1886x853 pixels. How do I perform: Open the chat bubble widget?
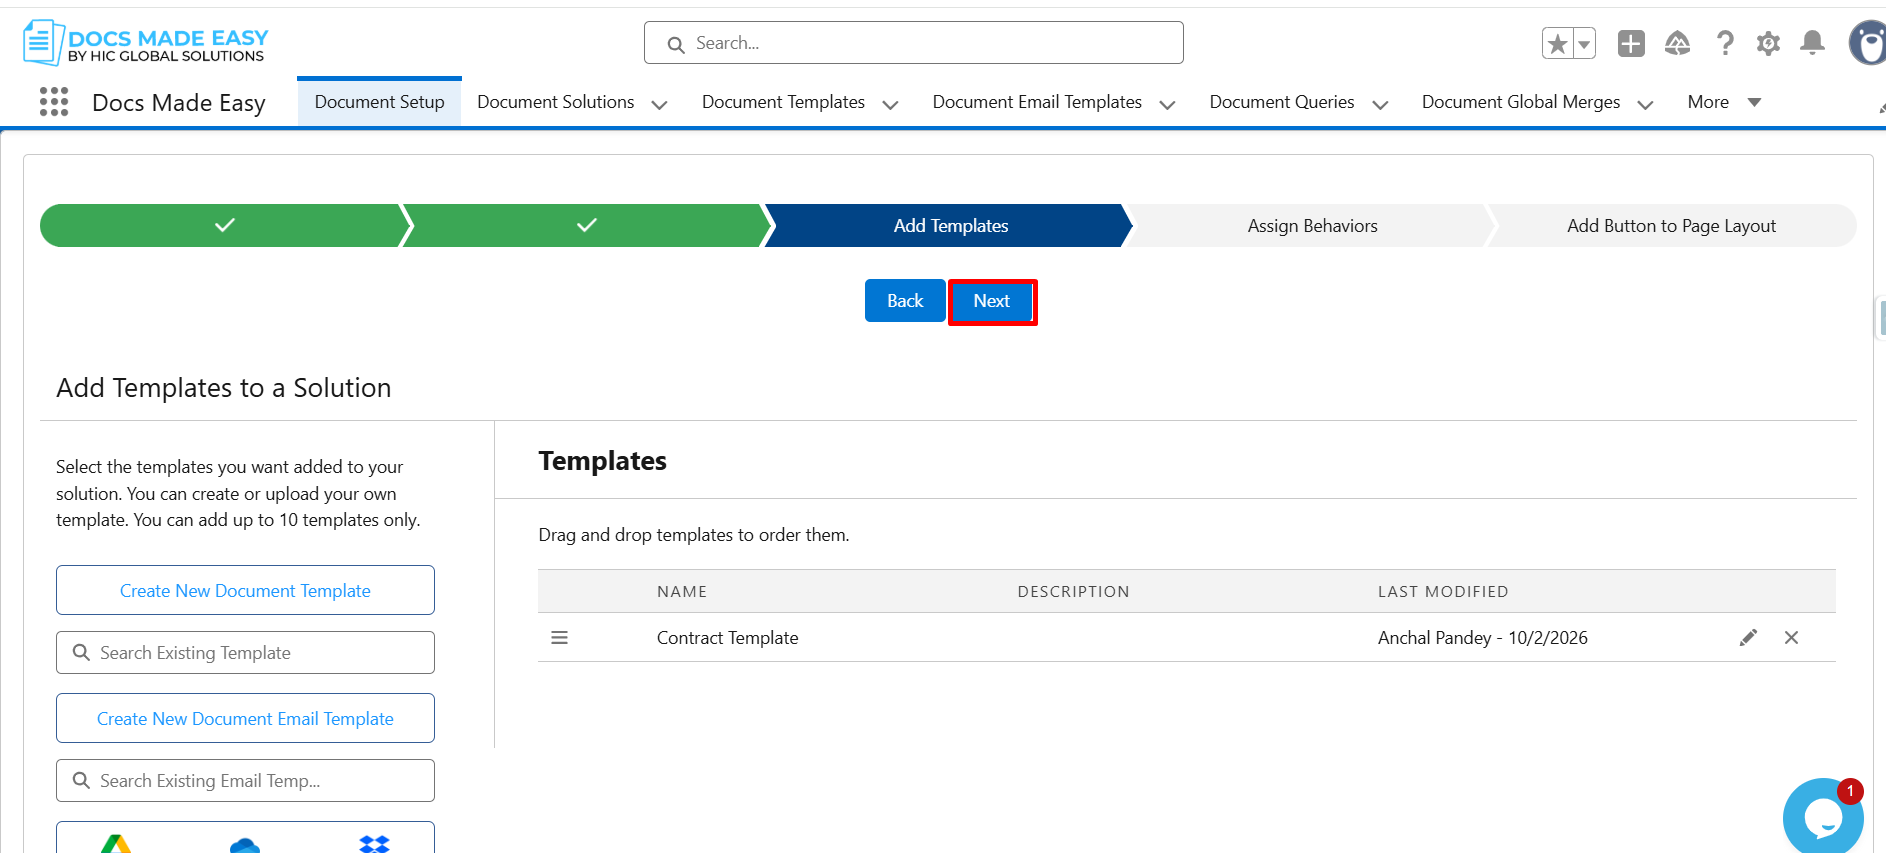coord(1822,817)
